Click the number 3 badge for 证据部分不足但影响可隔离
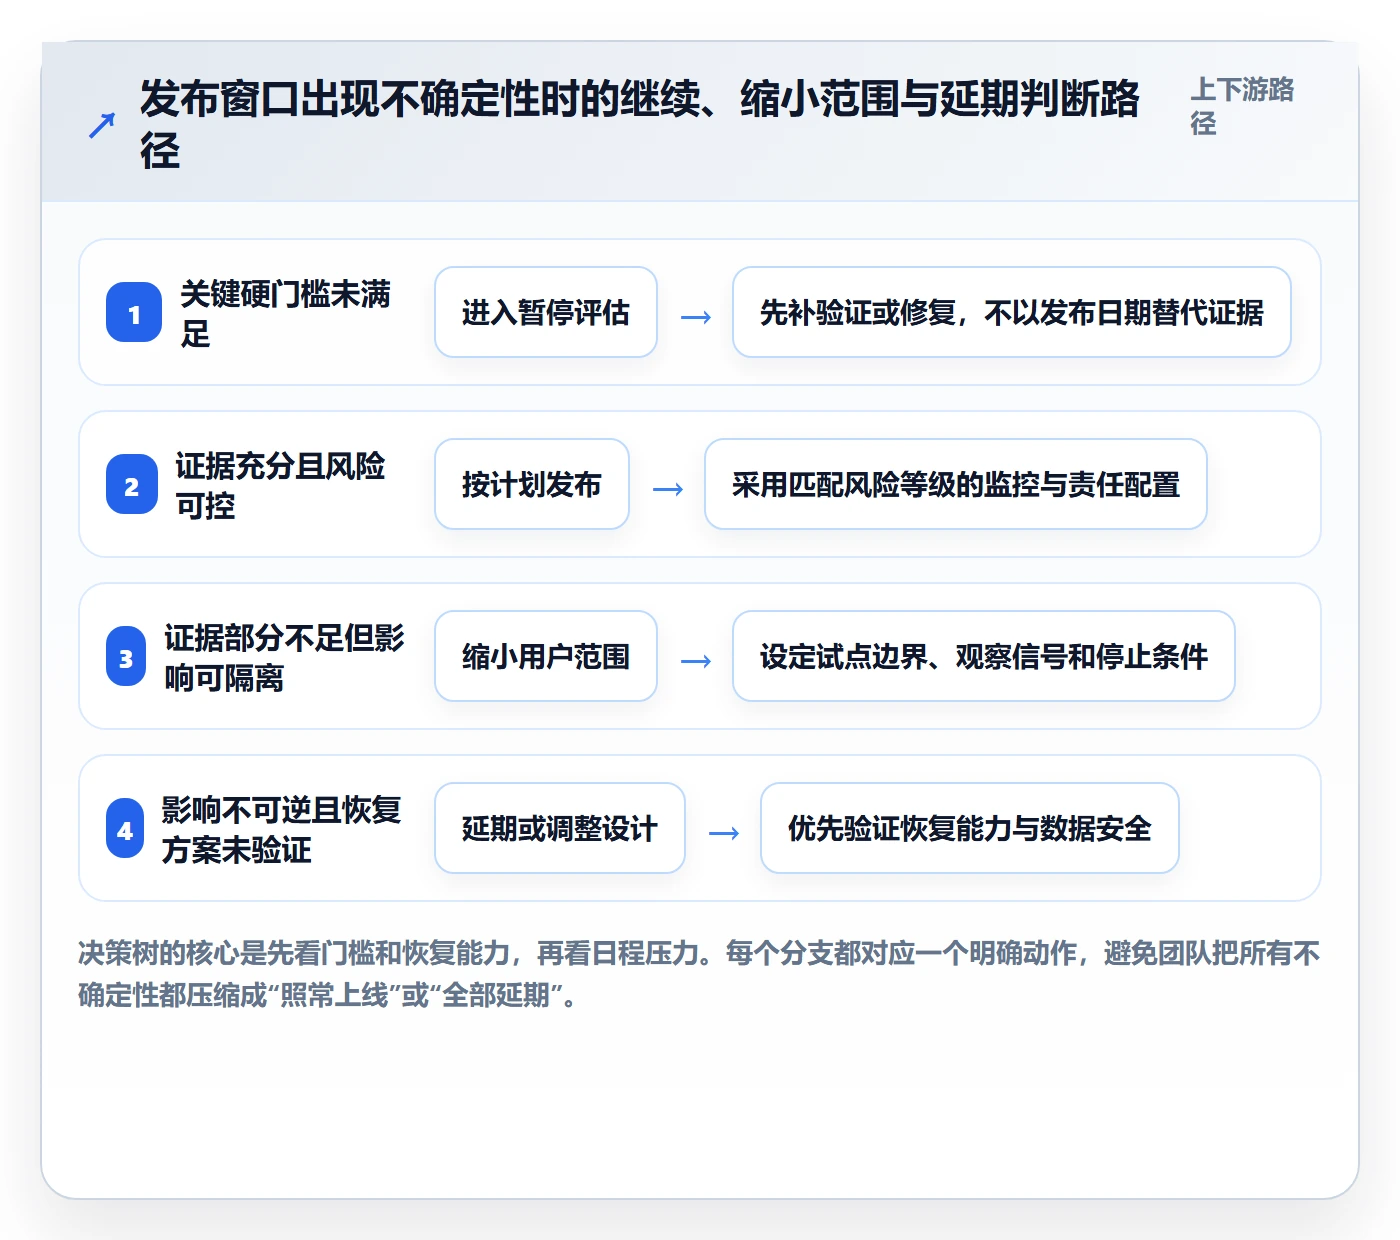Image resolution: width=1400 pixels, height=1240 pixels. click(126, 657)
